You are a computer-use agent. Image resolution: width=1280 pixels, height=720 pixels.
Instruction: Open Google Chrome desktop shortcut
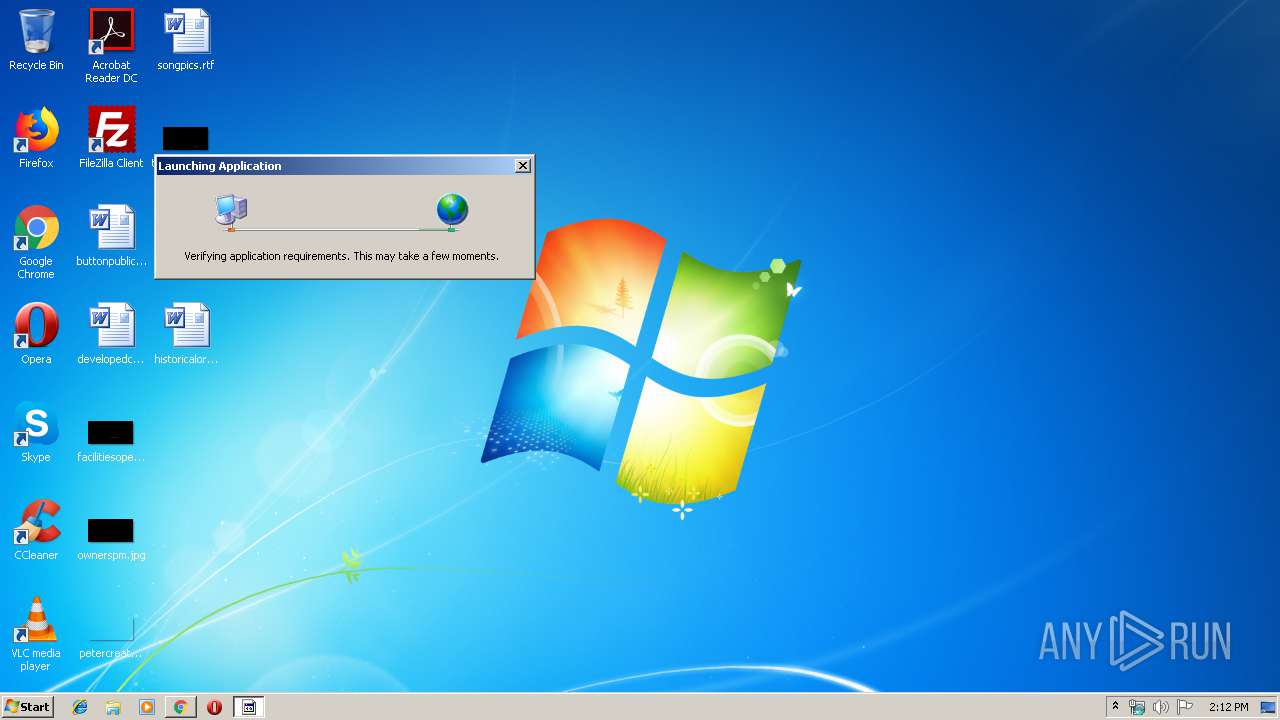point(36,242)
